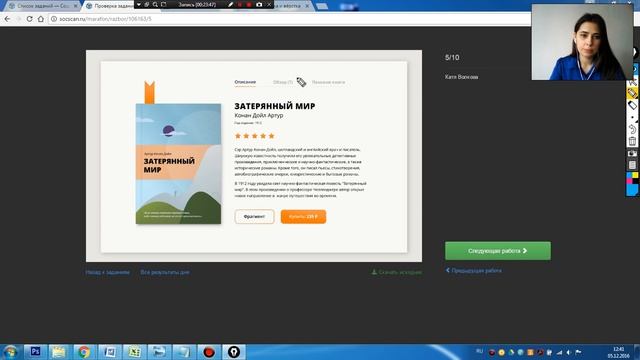
Task: Open the browser home page icon
Action: (41, 19)
